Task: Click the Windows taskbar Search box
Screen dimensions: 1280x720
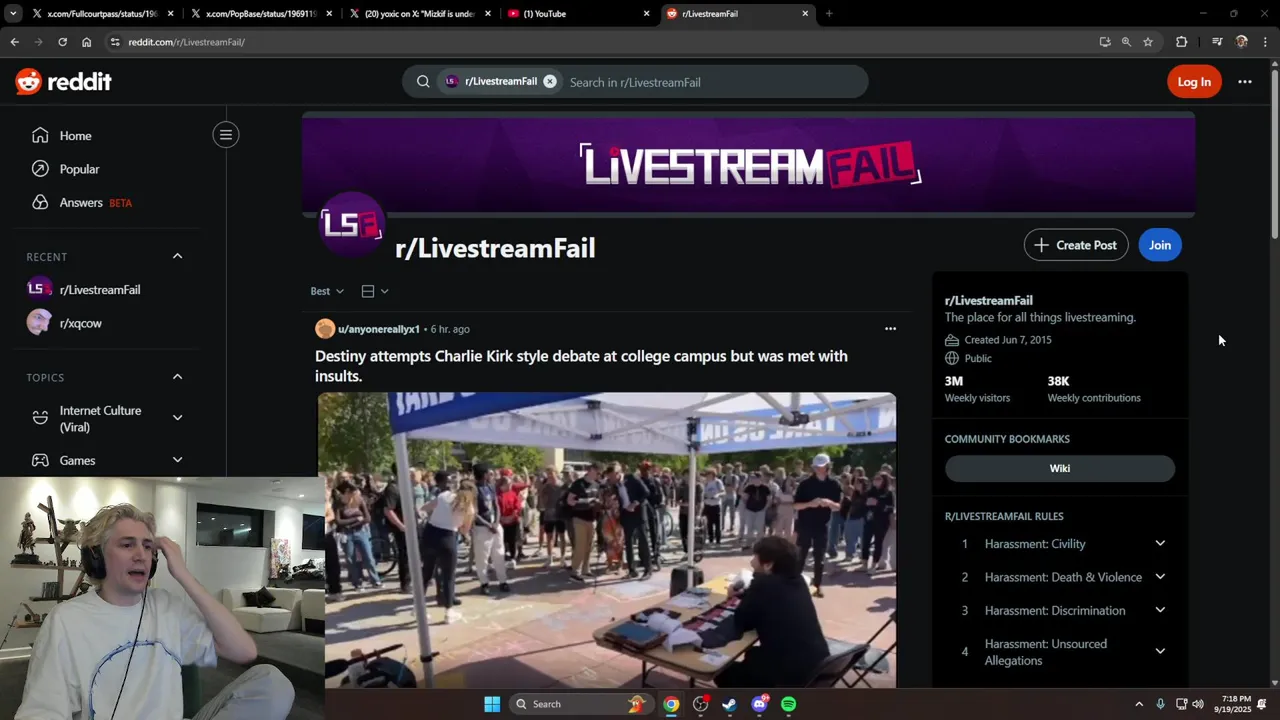Action: coord(580,704)
